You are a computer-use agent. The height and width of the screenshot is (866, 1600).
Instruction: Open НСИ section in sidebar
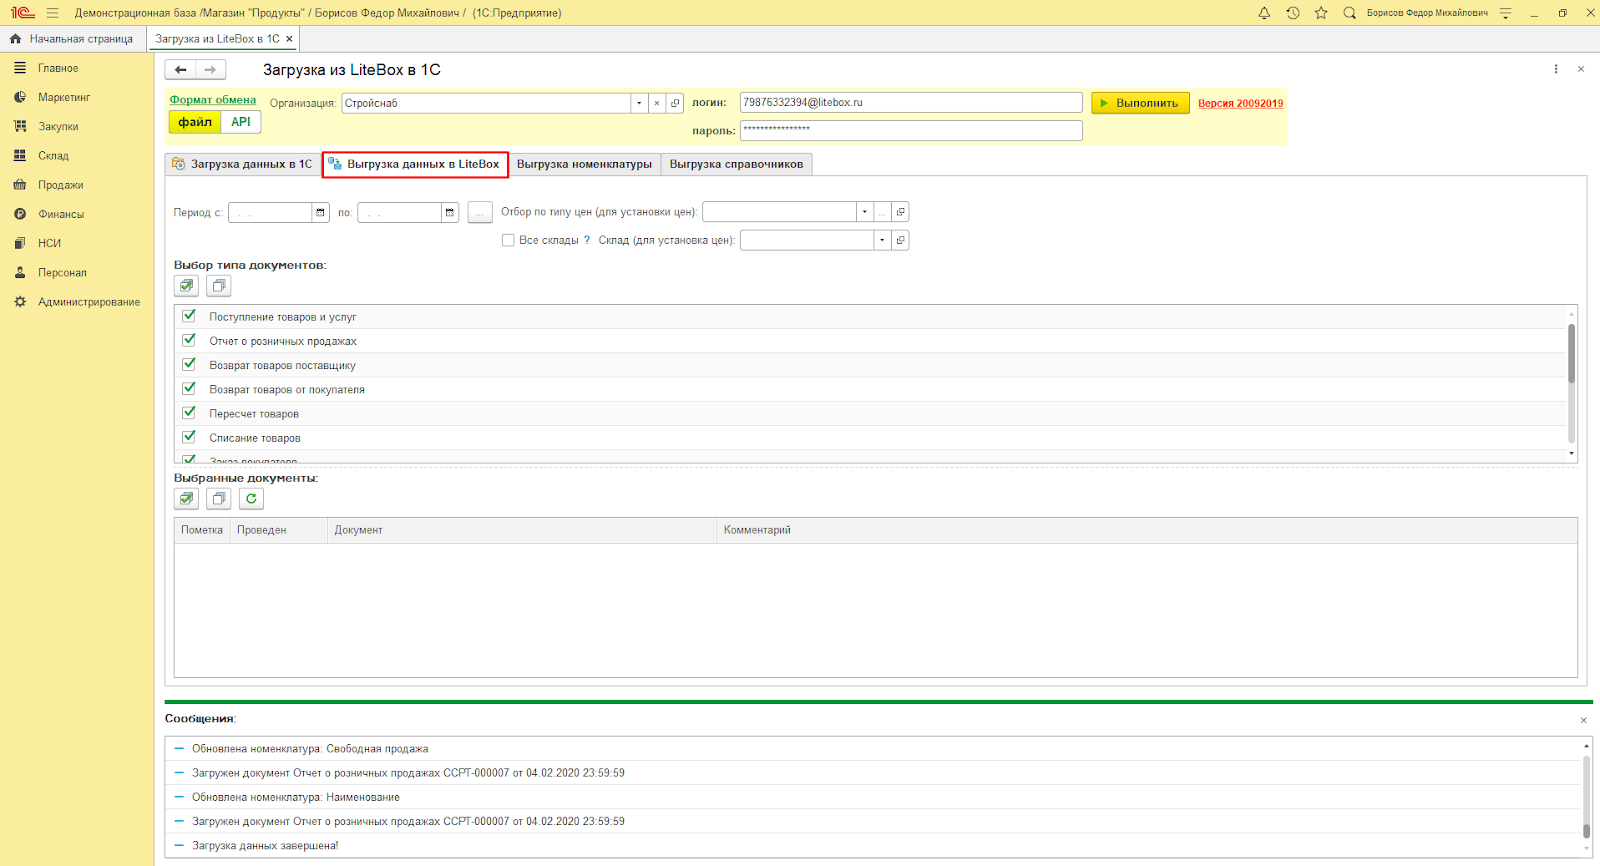pos(49,243)
